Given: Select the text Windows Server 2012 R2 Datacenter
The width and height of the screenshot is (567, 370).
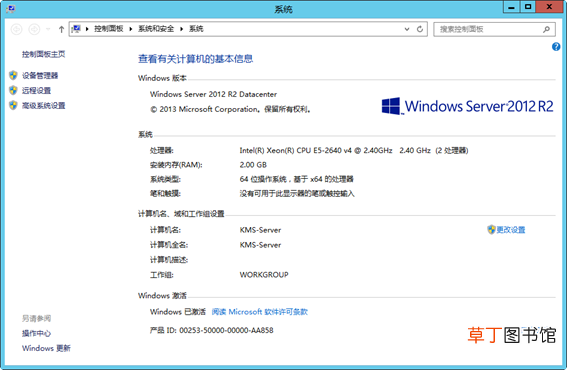Looking at the screenshot, I should click(x=213, y=94).
